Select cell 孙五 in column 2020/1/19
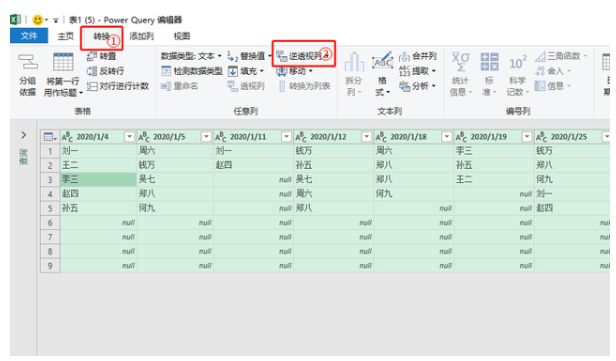 pyautogui.click(x=494, y=165)
